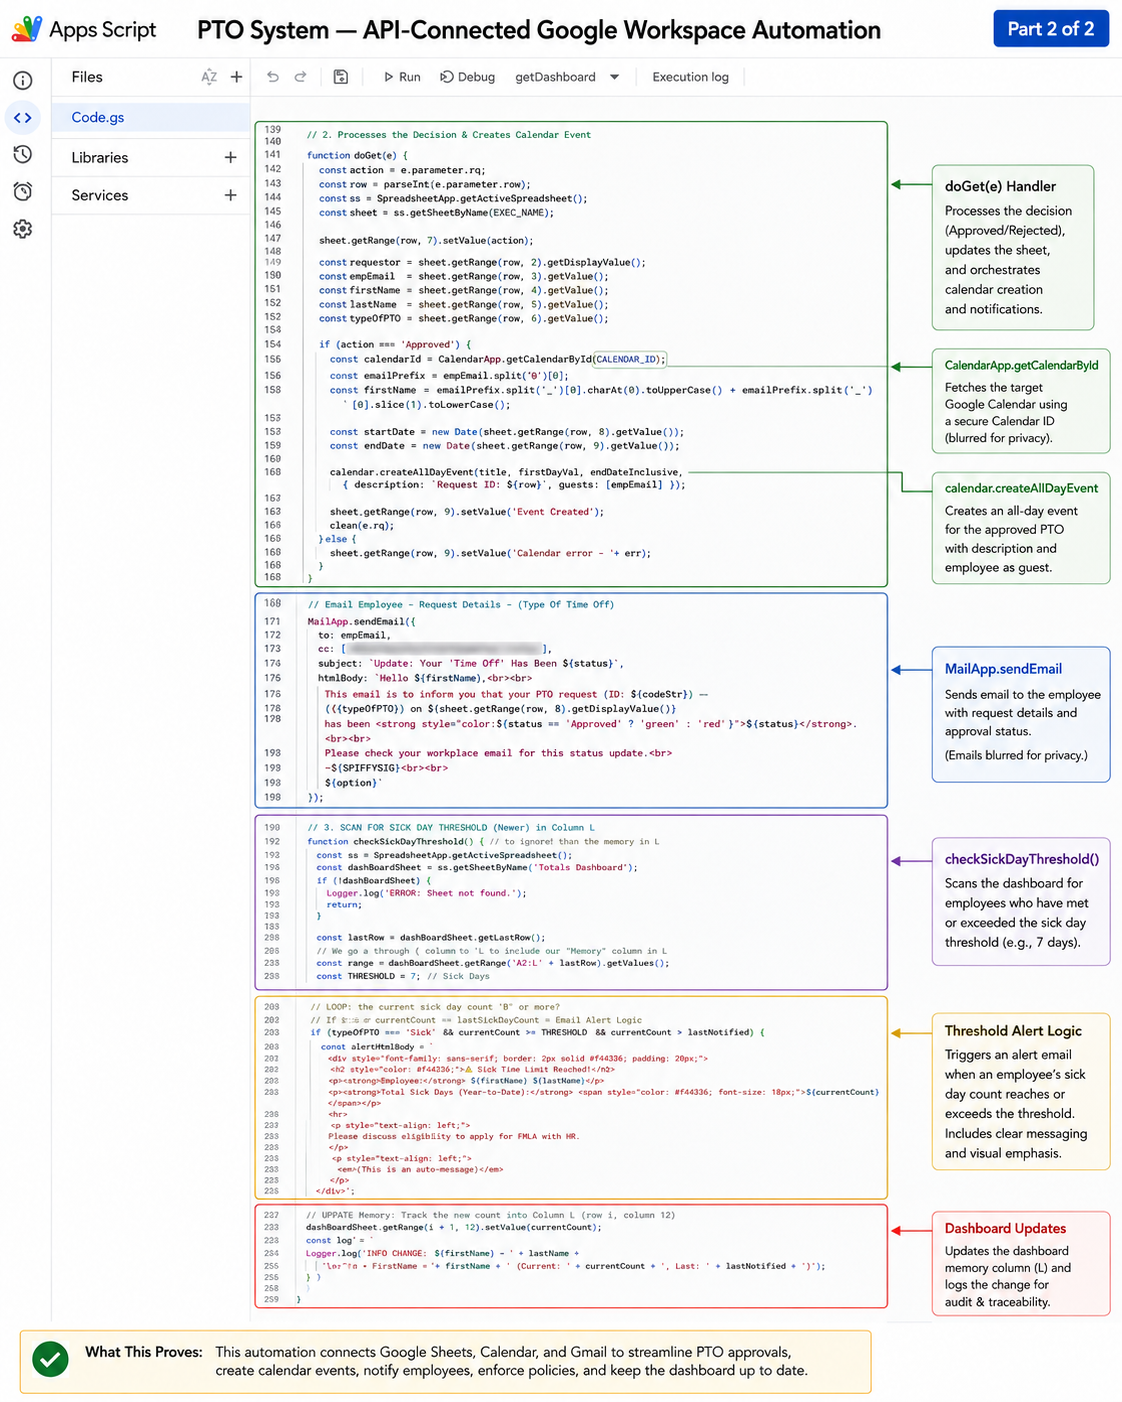
Task: Click the calendar.createAllDayEvent code line
Action: tap(506, 472)
